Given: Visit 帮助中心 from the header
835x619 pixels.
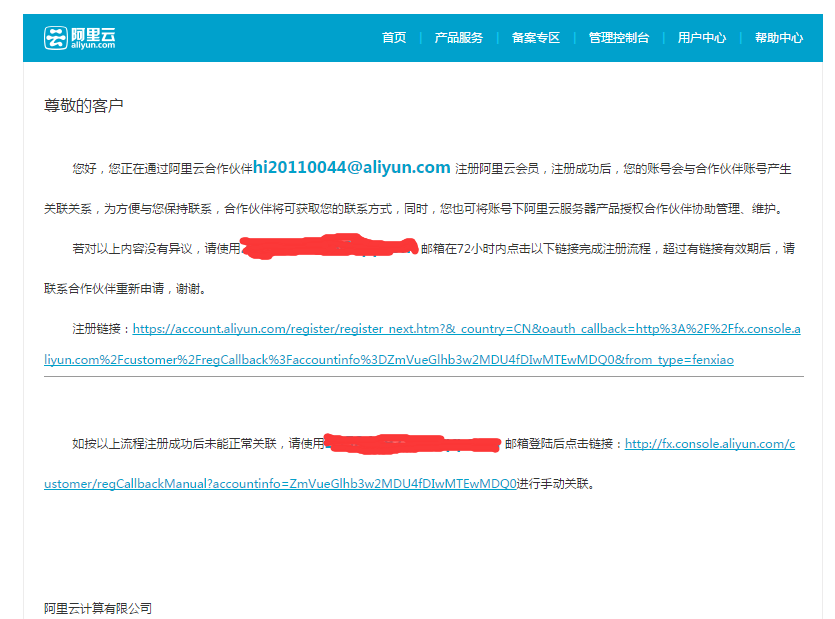Looking at the screenshot, I should [x=779, y=38].
